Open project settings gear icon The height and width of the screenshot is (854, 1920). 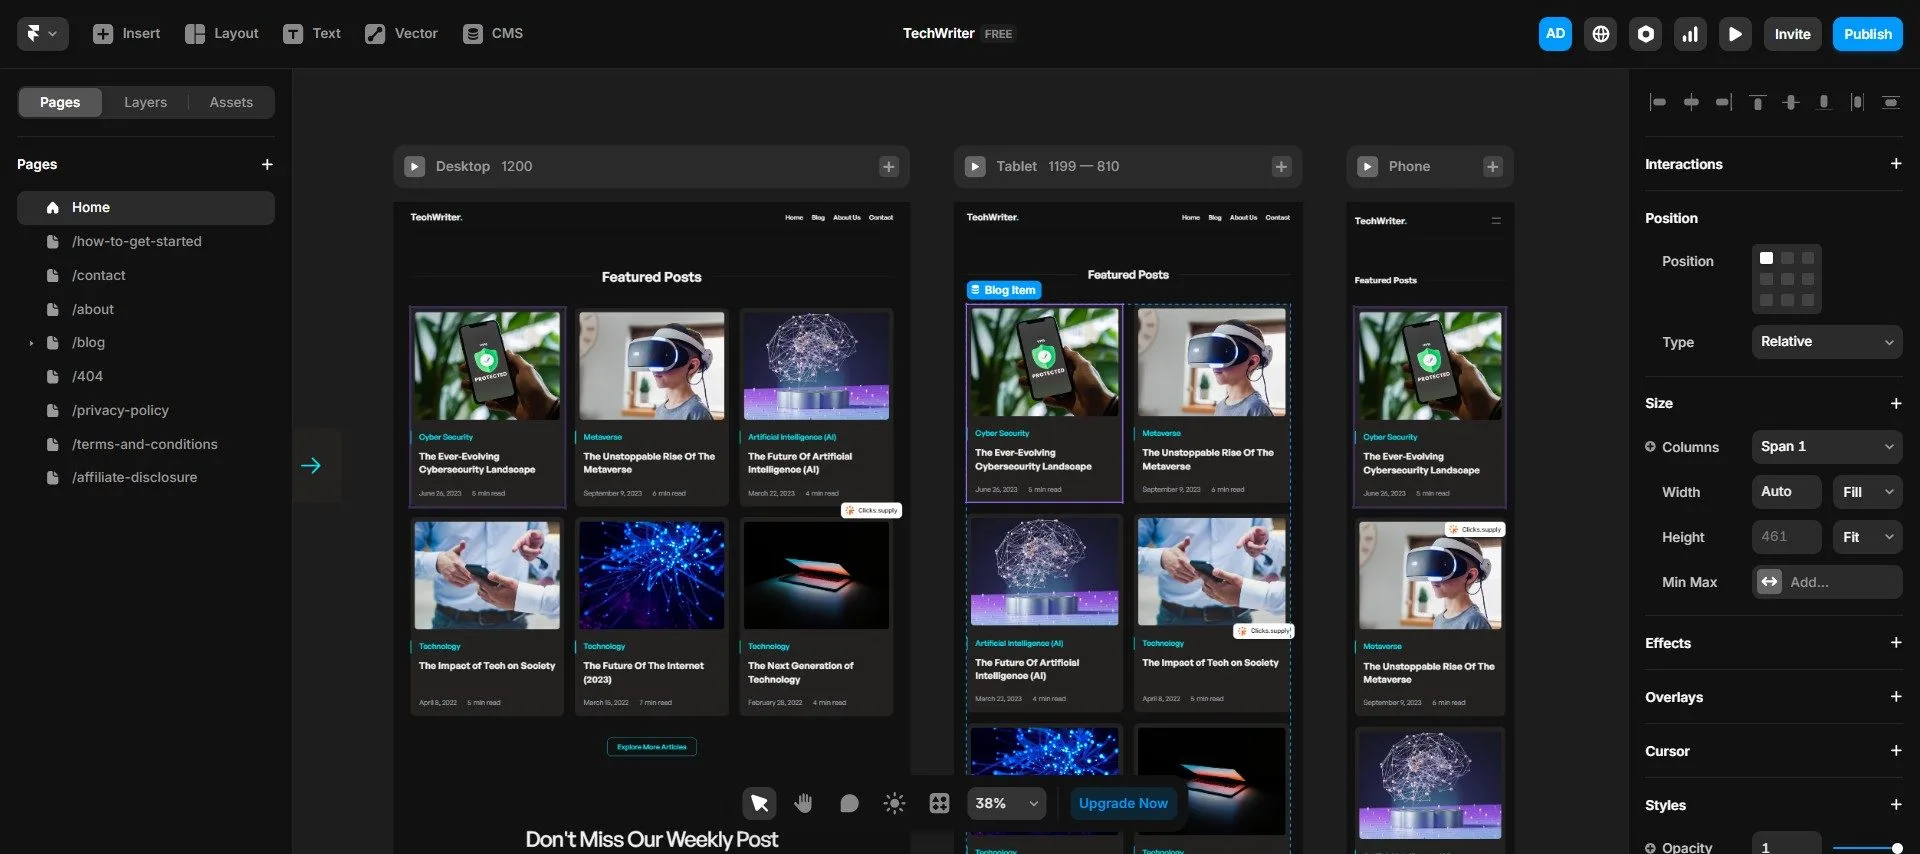point(1645,34)
